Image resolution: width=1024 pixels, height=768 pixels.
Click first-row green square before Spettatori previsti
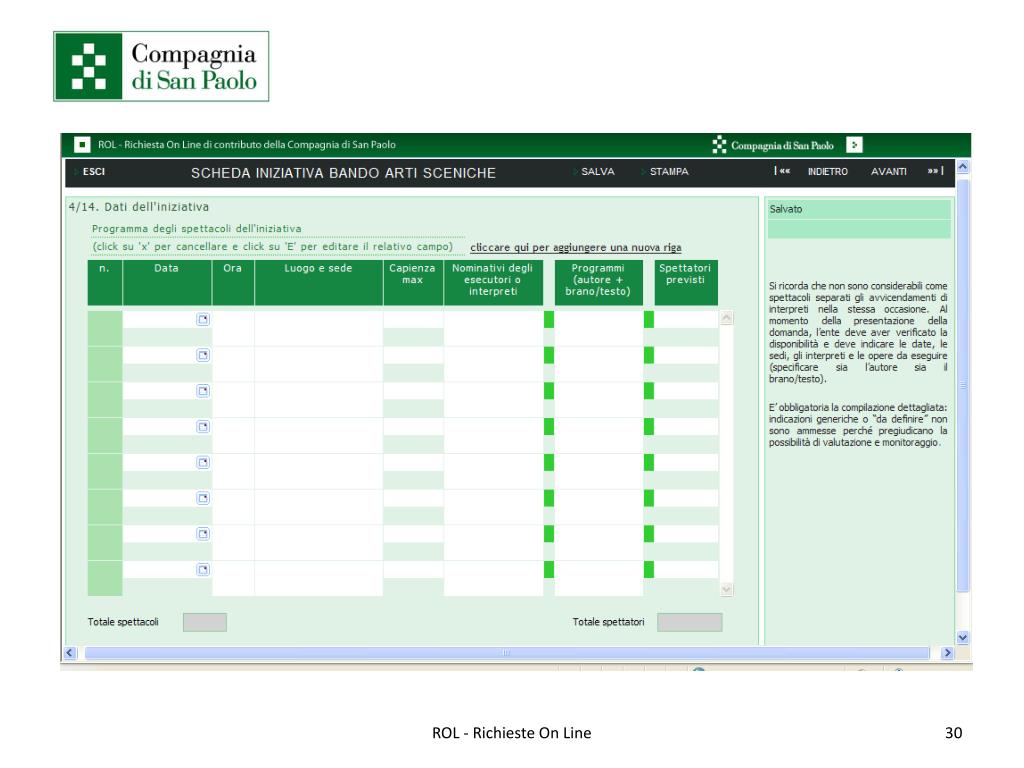pos(648,319)
